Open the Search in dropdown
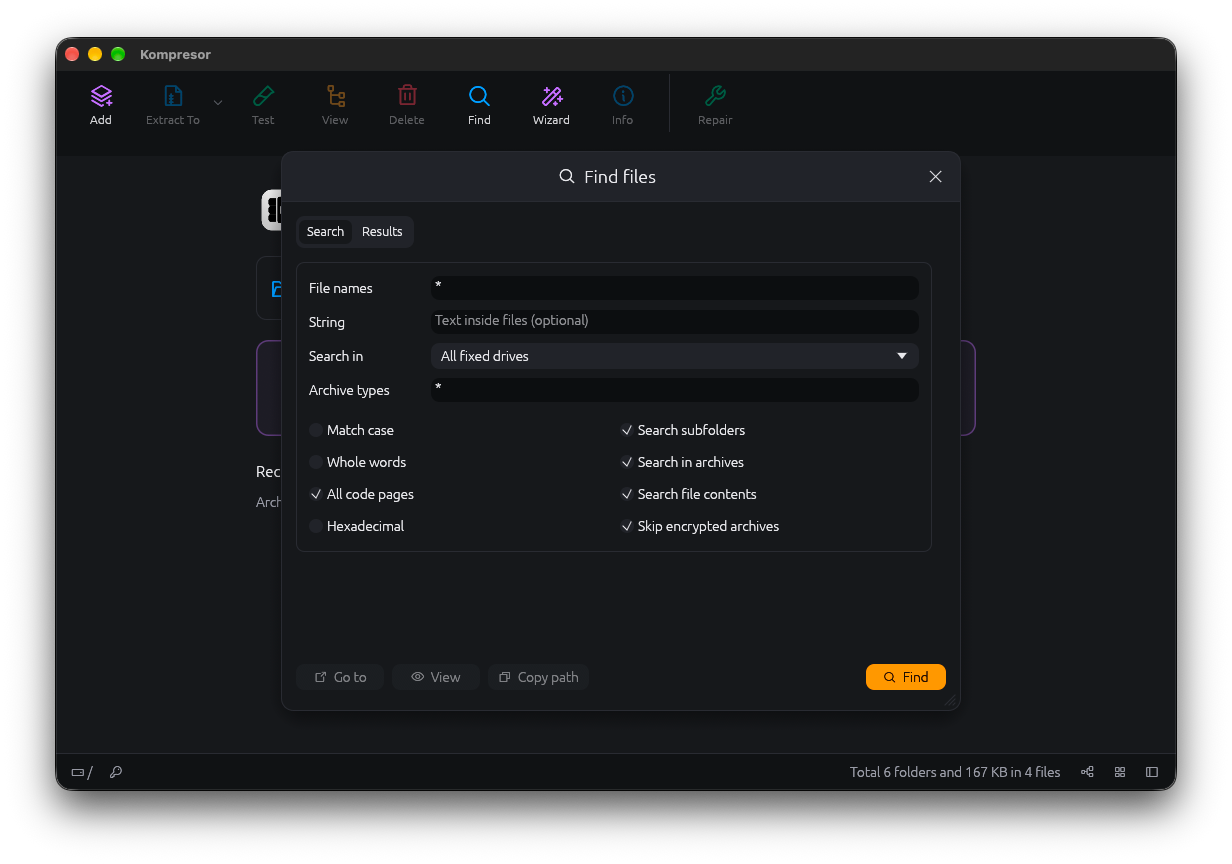The height and width of the screenshot is (864, 1232). pyautogui.click(x=674, y=356)
